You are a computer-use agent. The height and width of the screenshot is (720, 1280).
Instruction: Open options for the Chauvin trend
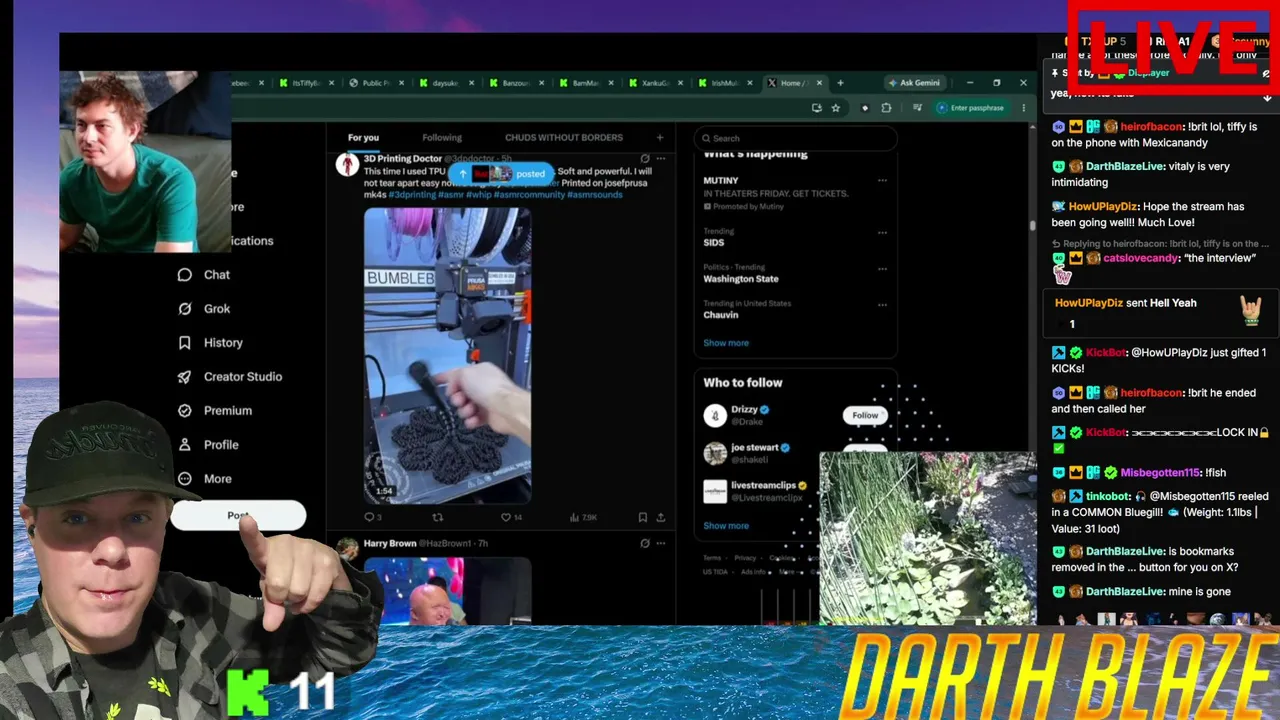[882, 304]
